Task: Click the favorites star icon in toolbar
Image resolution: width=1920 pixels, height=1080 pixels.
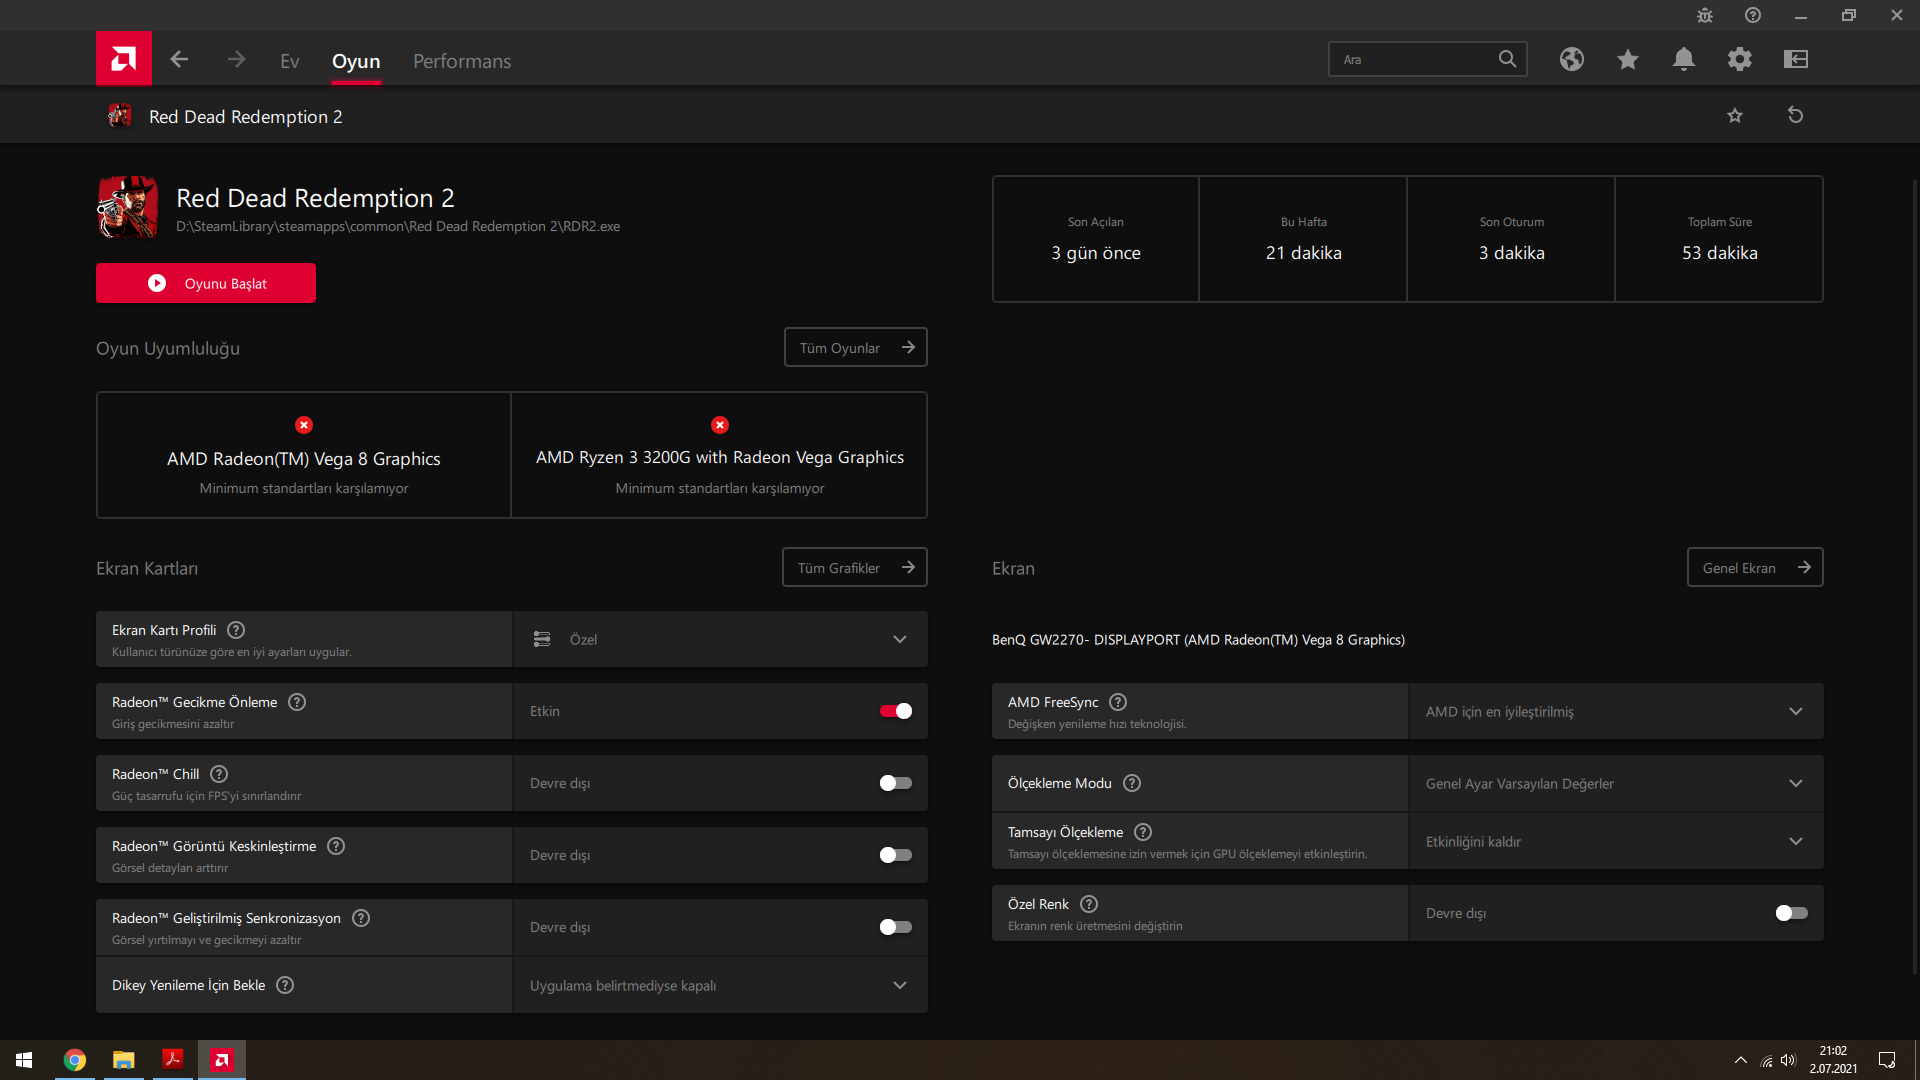Action: click(1627, 60)
